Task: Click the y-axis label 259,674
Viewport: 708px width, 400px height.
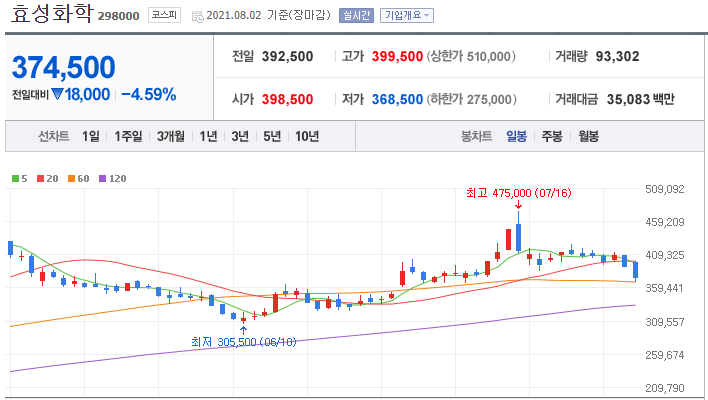Action: click(665, 355)
